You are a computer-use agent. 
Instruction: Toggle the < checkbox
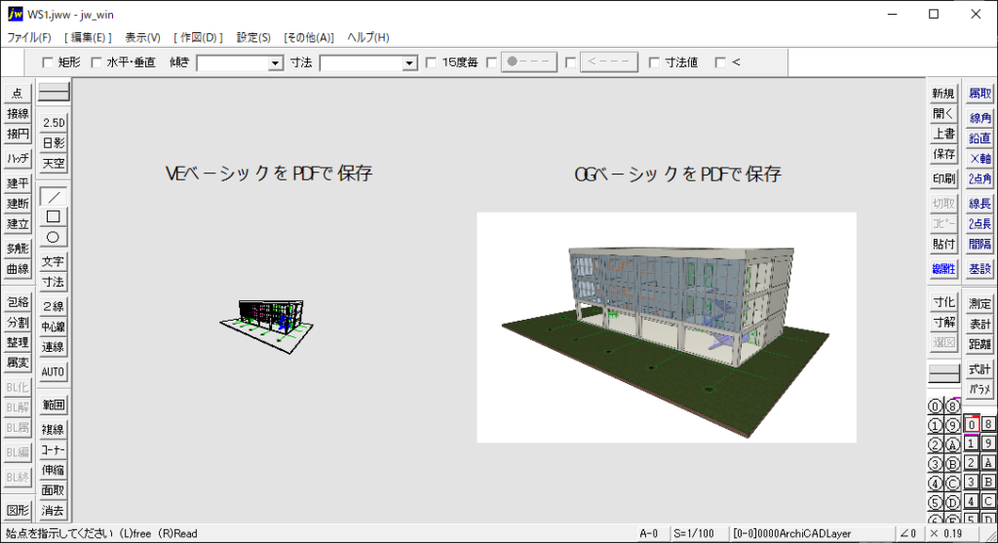coord(720,62)
